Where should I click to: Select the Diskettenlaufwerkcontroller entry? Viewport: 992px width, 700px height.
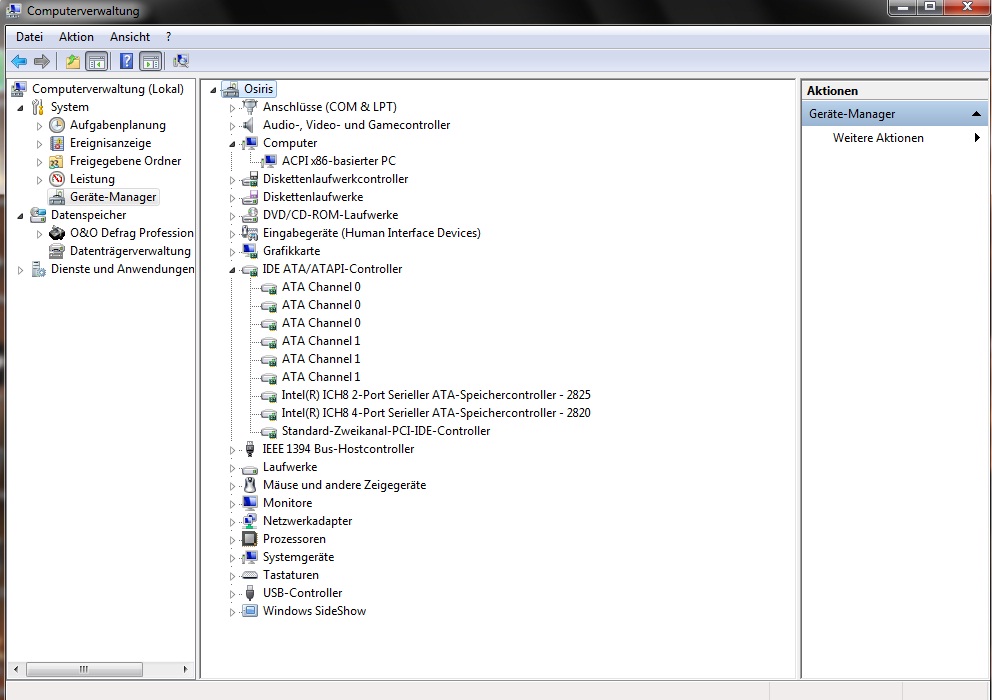point(335,179)
